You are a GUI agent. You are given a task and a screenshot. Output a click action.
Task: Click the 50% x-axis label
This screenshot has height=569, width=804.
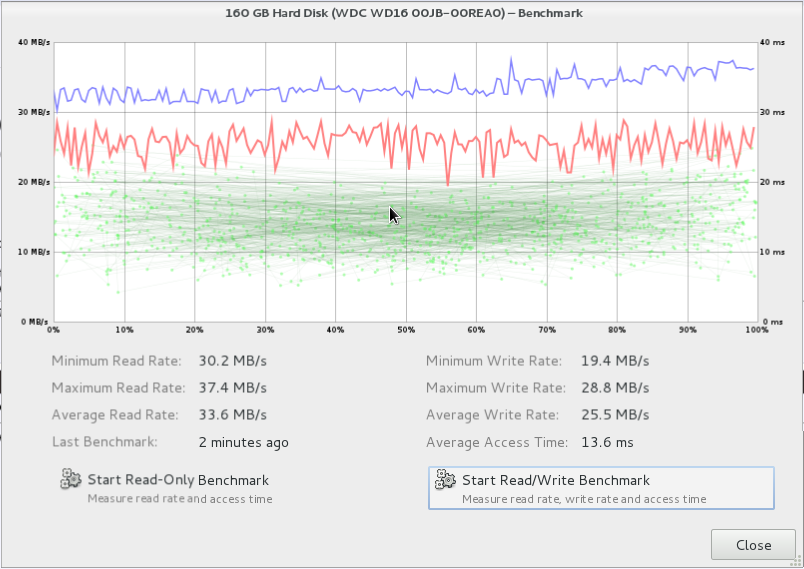[406, 330]
